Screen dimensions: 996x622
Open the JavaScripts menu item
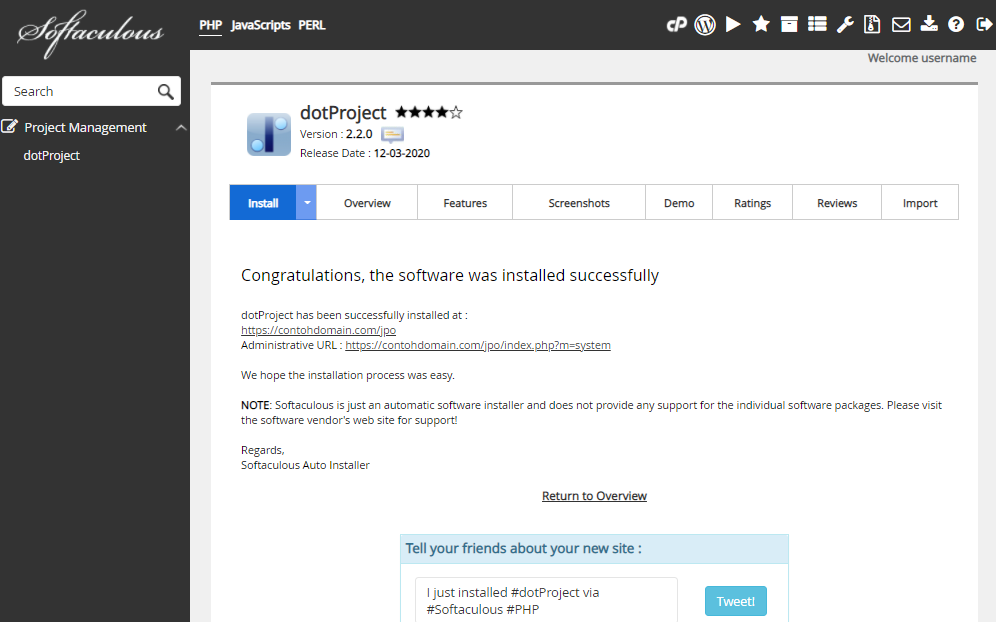[260, 25]
